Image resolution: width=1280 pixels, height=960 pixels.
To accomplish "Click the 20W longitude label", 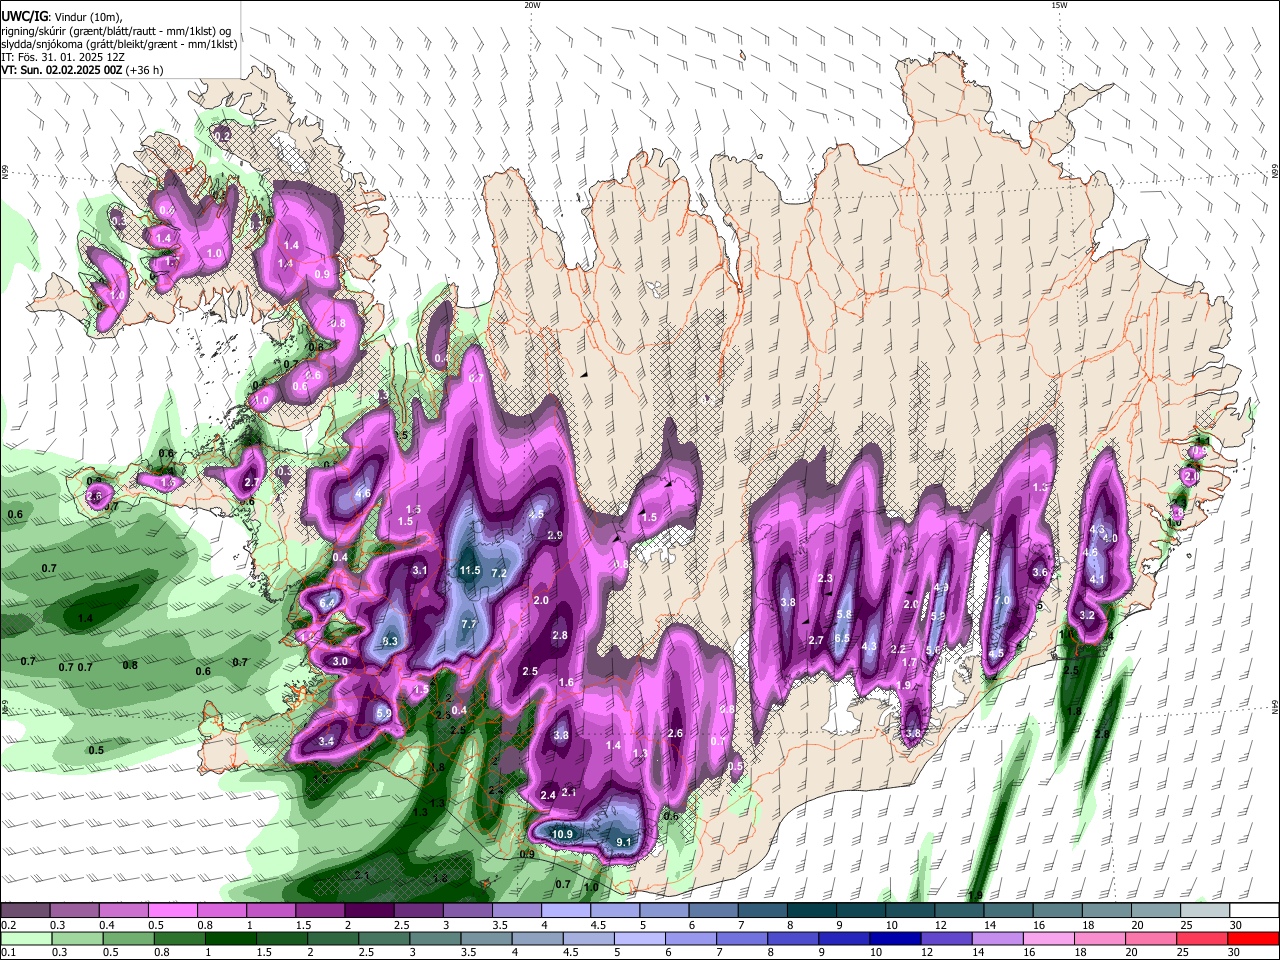I will tap(531, 5).
